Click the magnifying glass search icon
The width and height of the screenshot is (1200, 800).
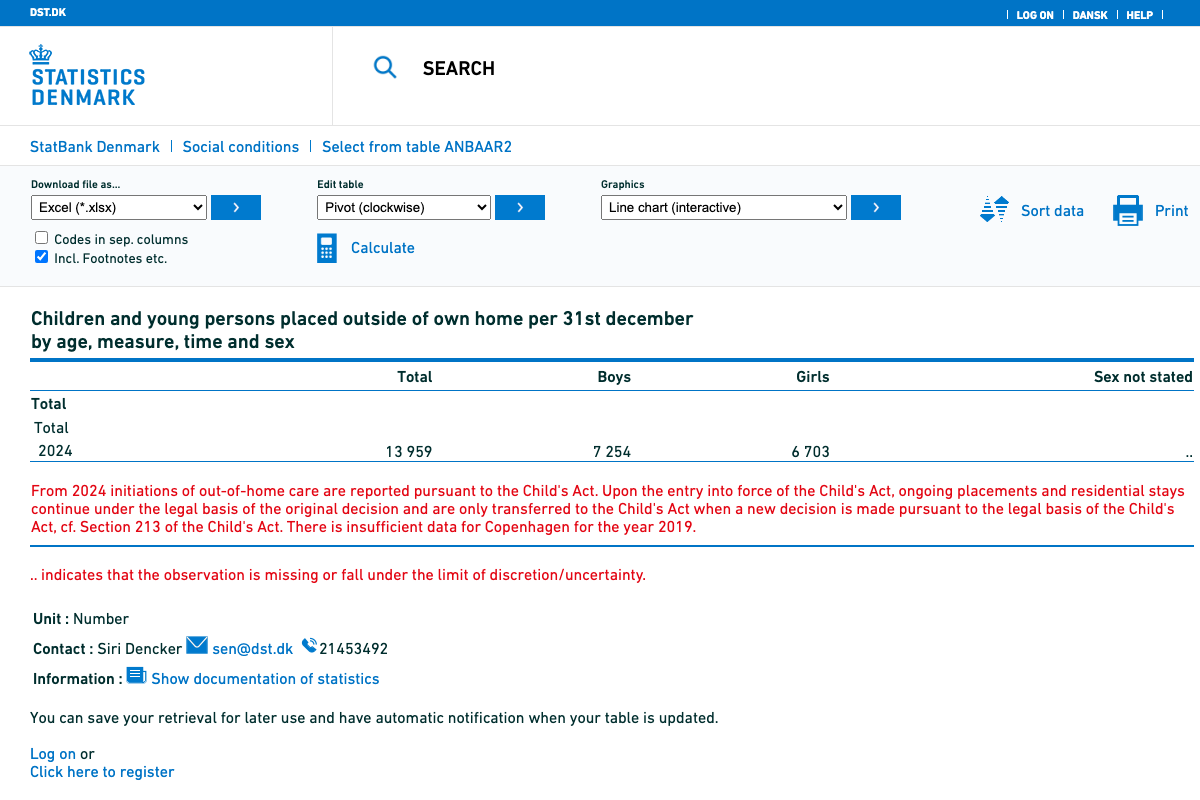coord(385,68)
